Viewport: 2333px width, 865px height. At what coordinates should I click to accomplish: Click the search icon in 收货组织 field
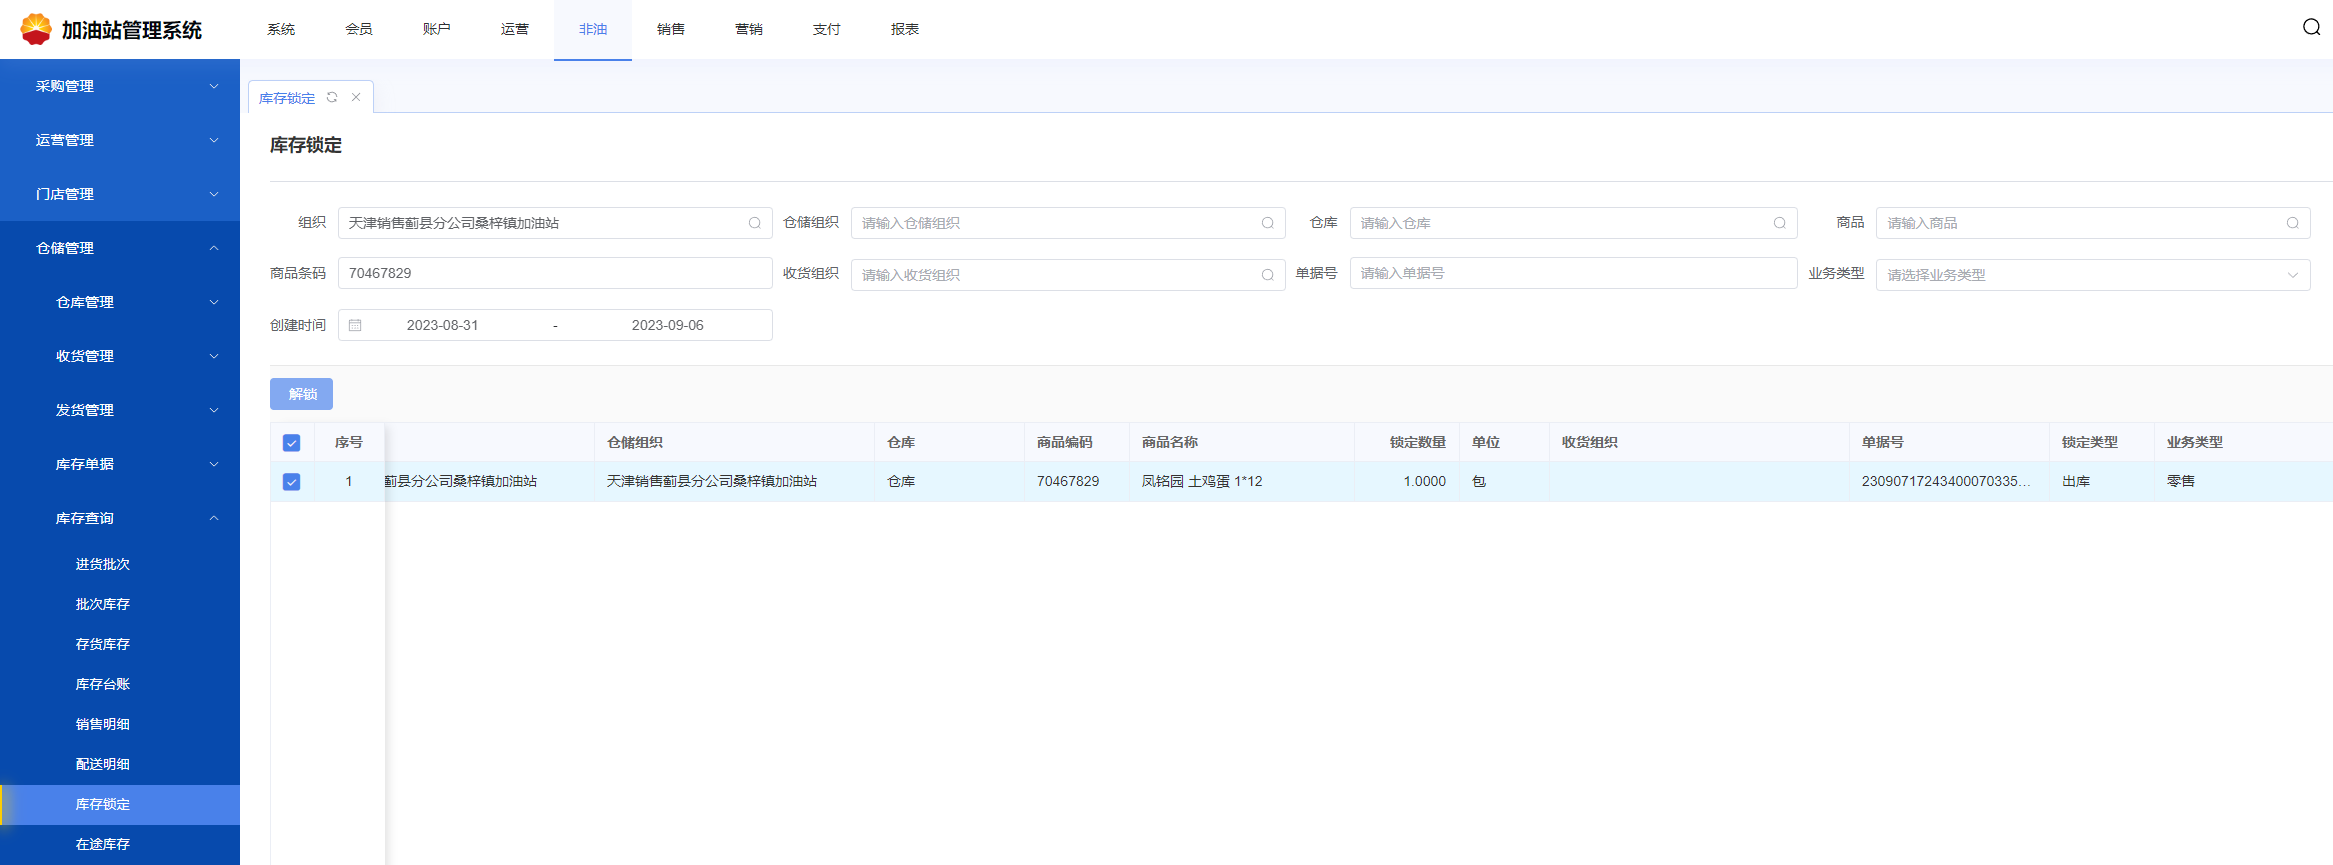coord(1267,275)
